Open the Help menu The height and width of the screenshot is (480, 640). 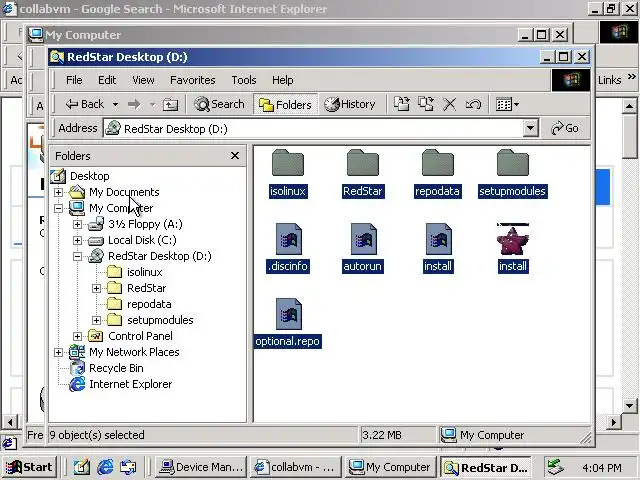click(282, 80)
